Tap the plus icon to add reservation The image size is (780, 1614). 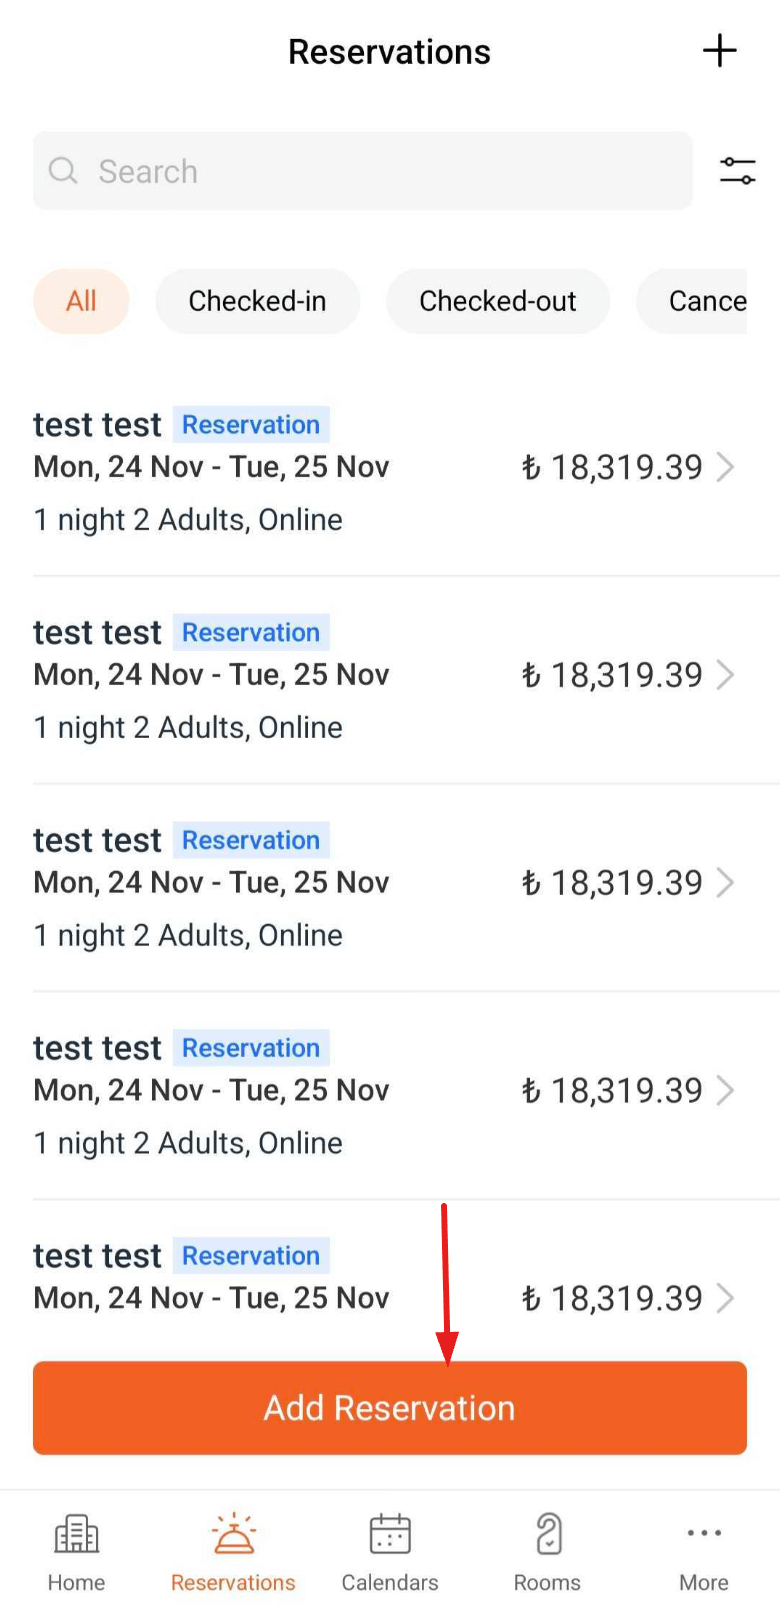tap(719, 51)
